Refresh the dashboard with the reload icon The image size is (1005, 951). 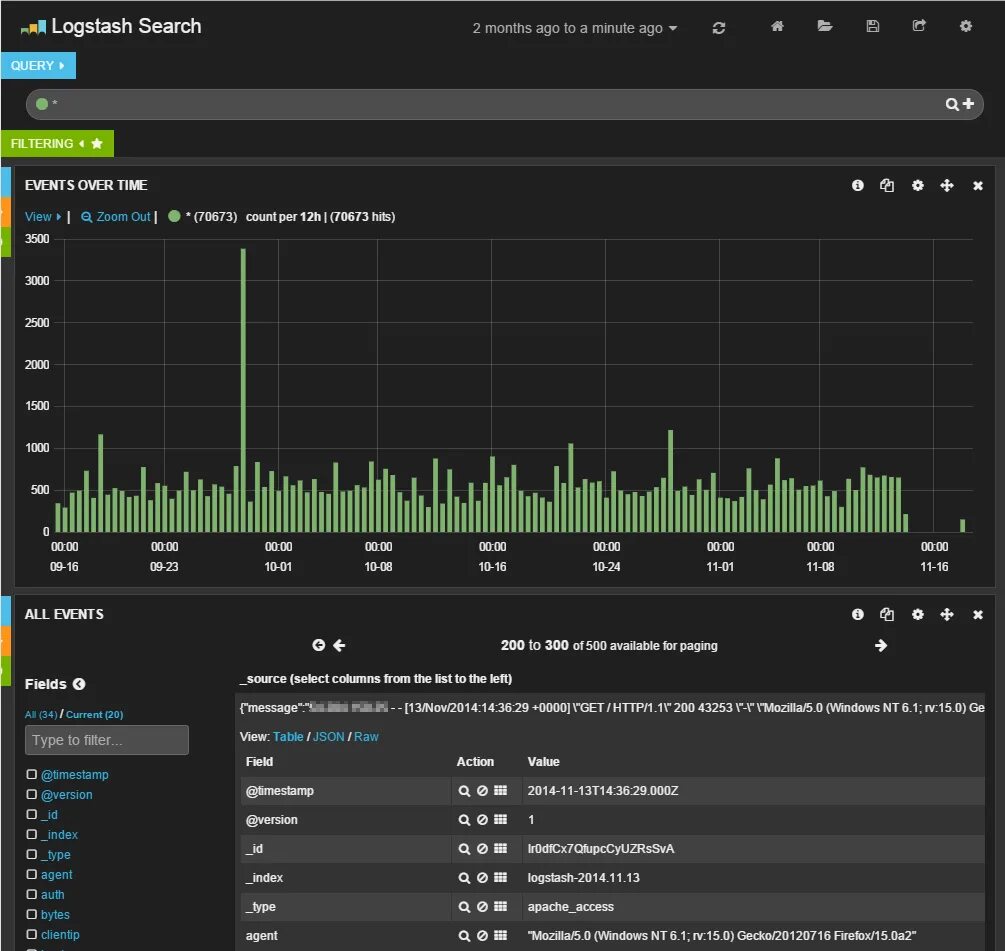point(718,28)
